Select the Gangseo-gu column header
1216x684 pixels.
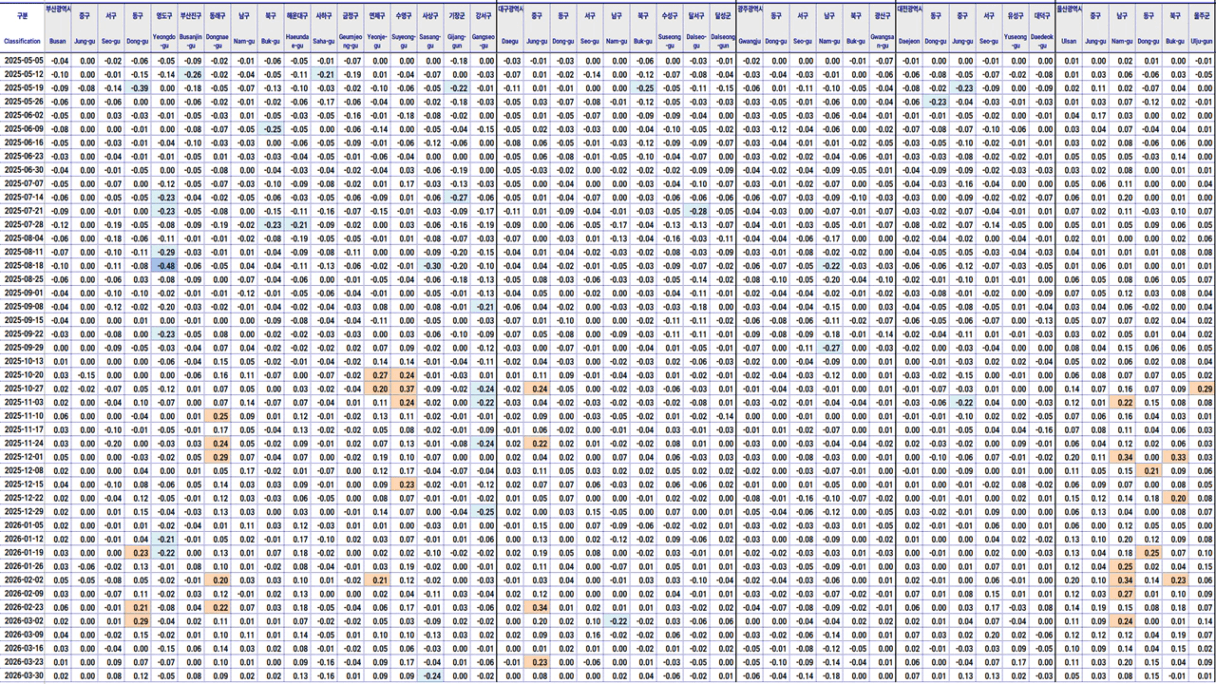tap(484, 41)
